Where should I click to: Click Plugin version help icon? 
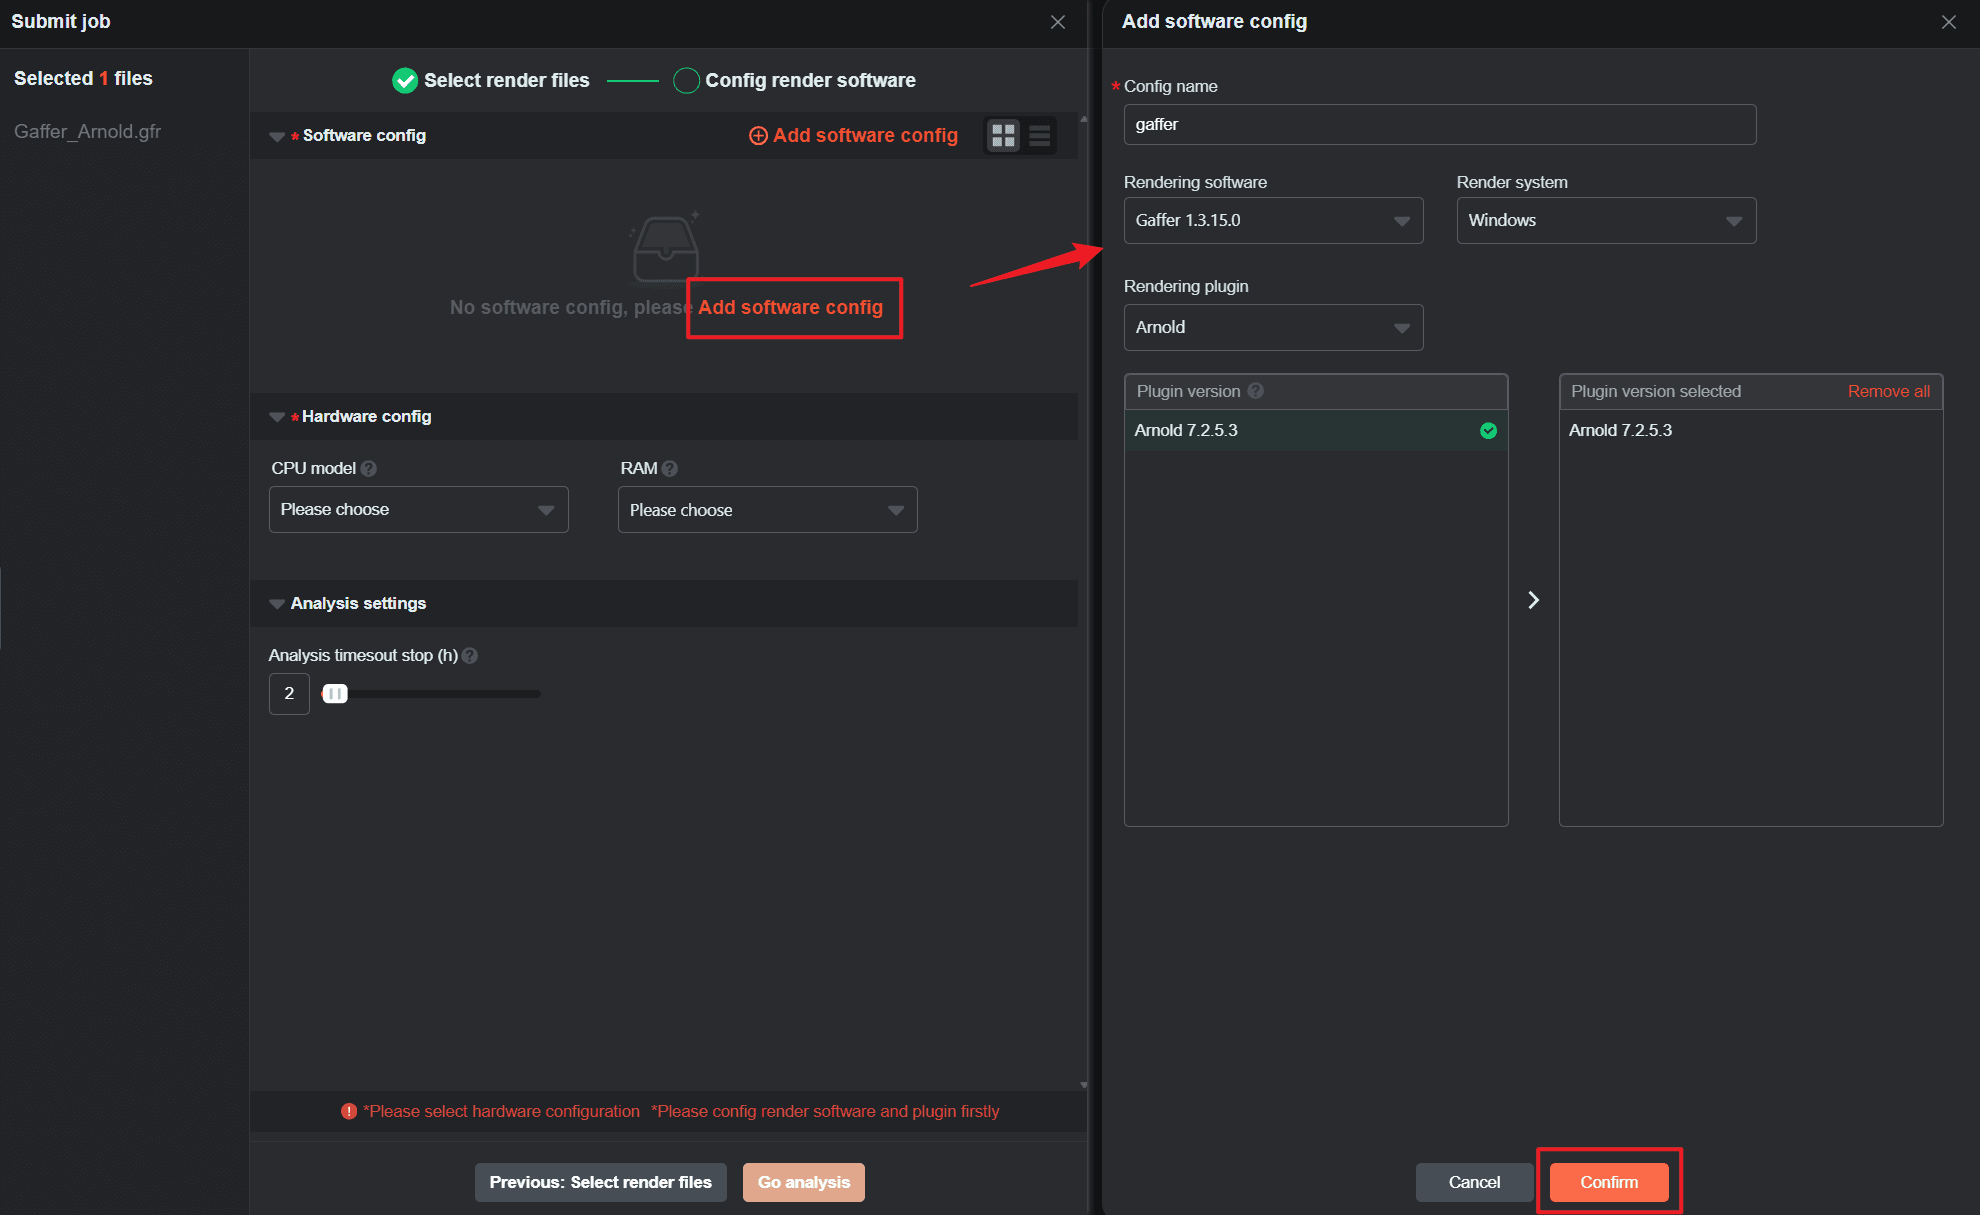pos(1256,391)
